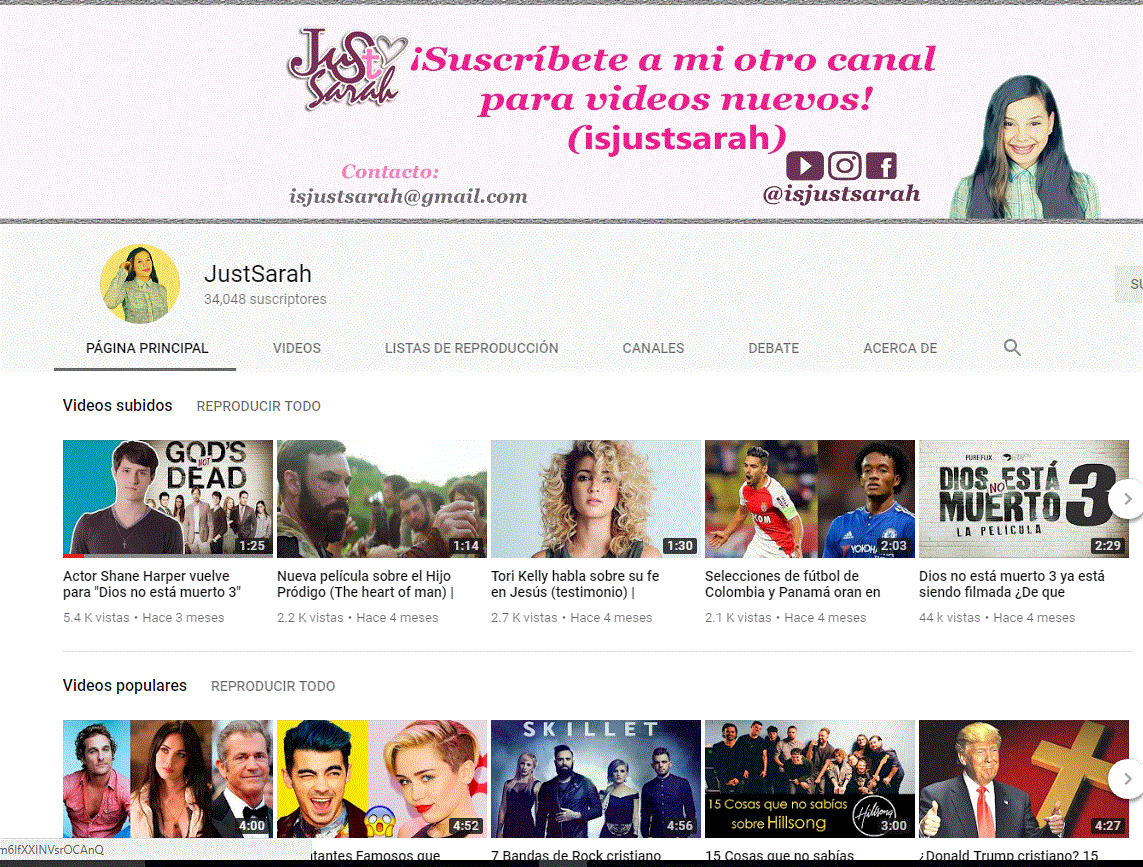
Task: Show next videos in Videos populares row
Action: pyautogui.click(x=1127, y=779)
